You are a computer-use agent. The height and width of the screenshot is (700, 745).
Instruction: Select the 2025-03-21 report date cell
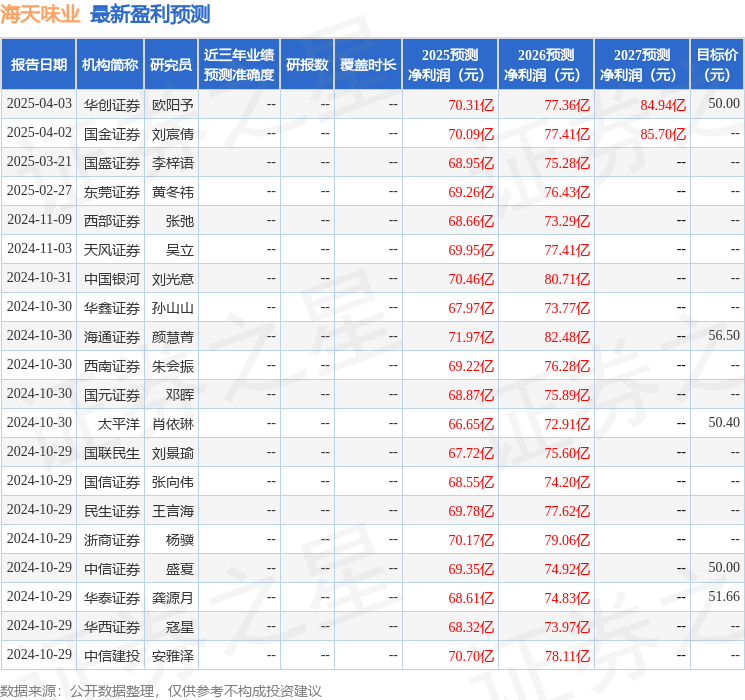pyautogui.click(x=39, y=162)
